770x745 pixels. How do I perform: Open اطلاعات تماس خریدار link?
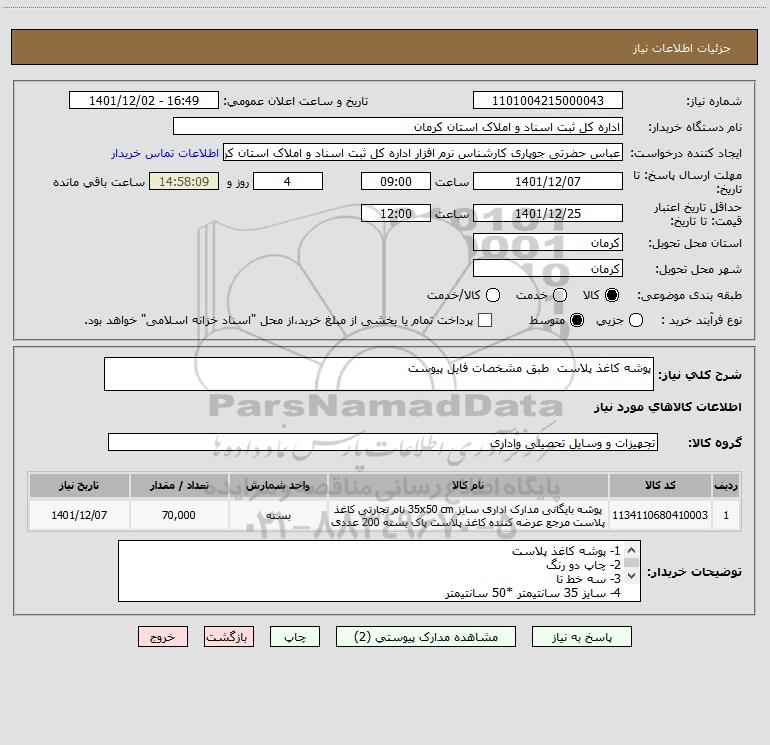pos(165,153)
